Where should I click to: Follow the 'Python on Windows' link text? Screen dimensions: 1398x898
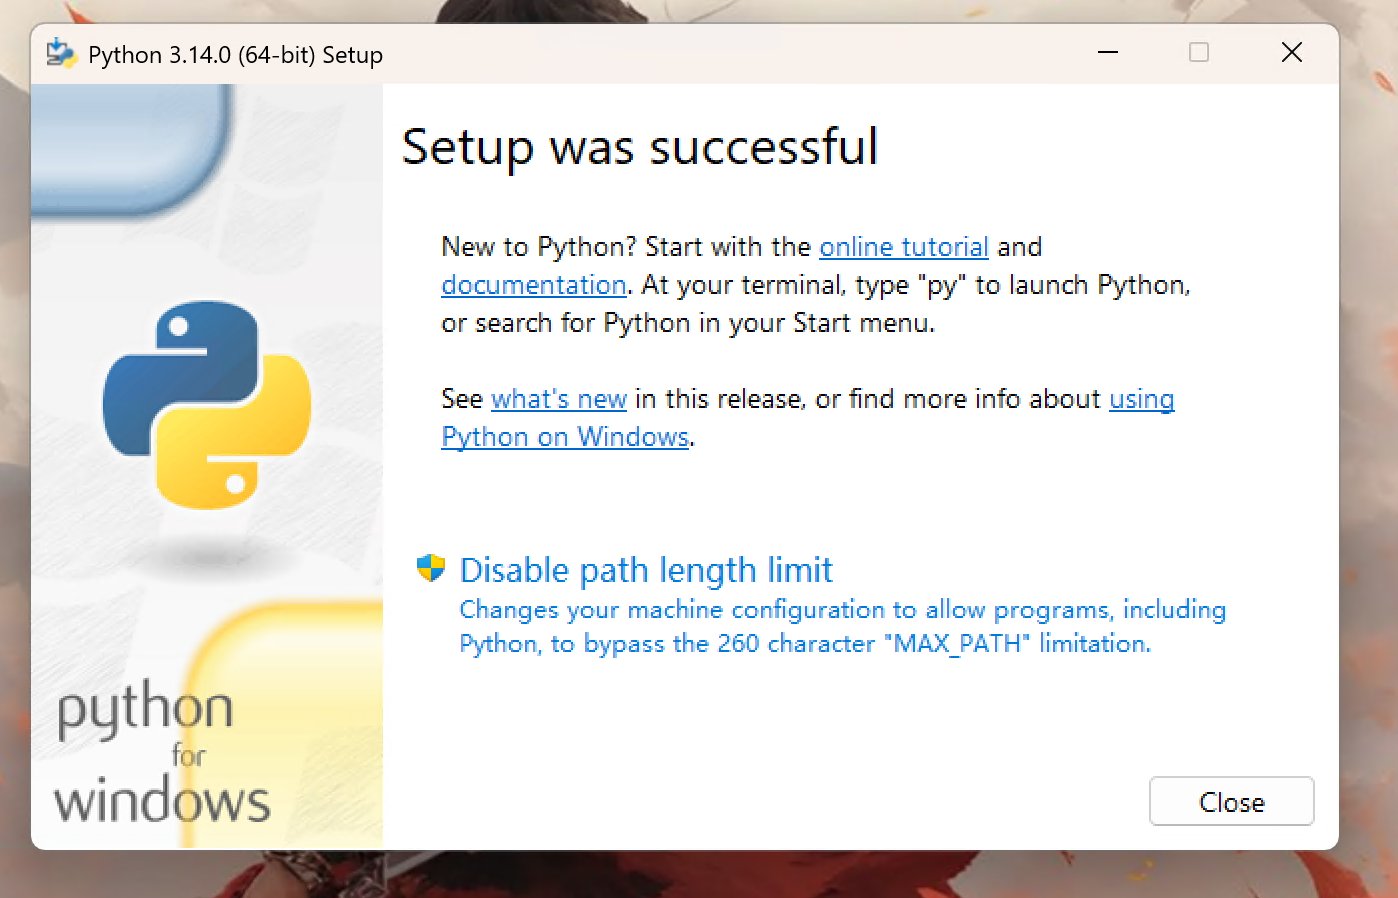pyautogui.click(x=565, y=437)
